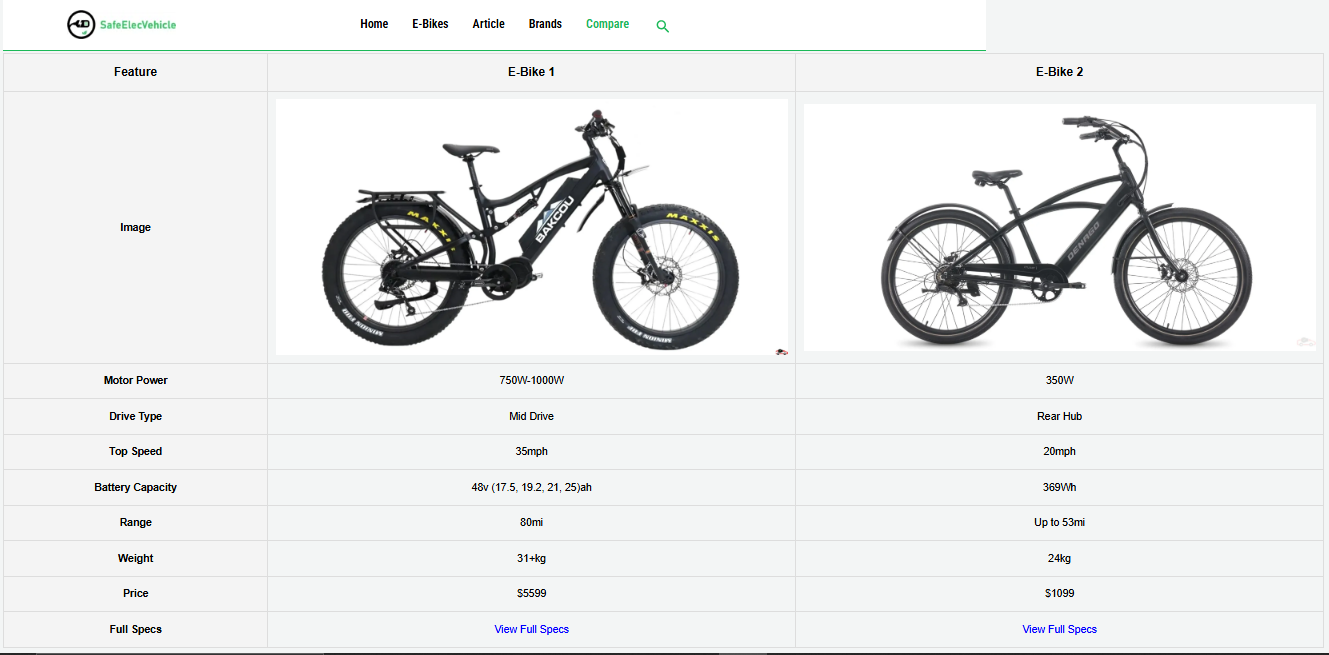Select the $1099 price
The image size is (1329, 655).
tap(1059, 593)
